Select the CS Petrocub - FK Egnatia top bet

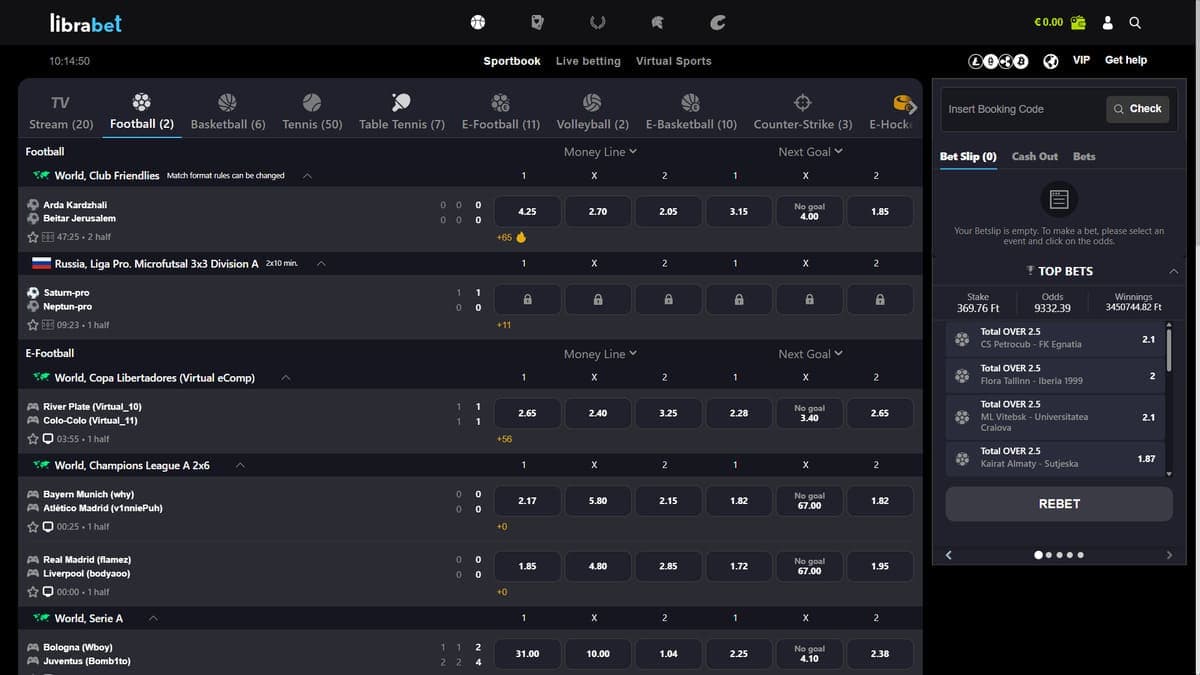(x=1055, y=339)
